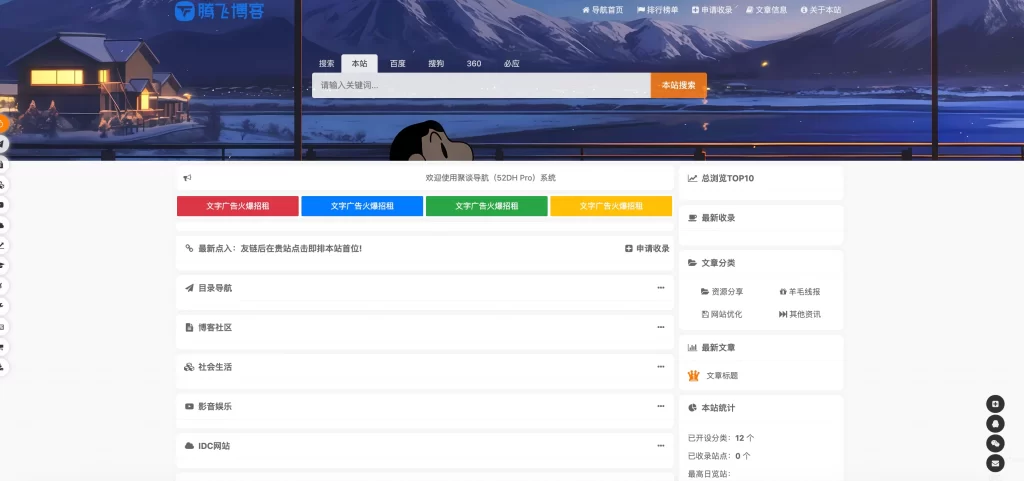The height and width of the screenshot is (481, 1024).
Task: Click the paper plane icon of 目录导航
Action: pos(189,288)
